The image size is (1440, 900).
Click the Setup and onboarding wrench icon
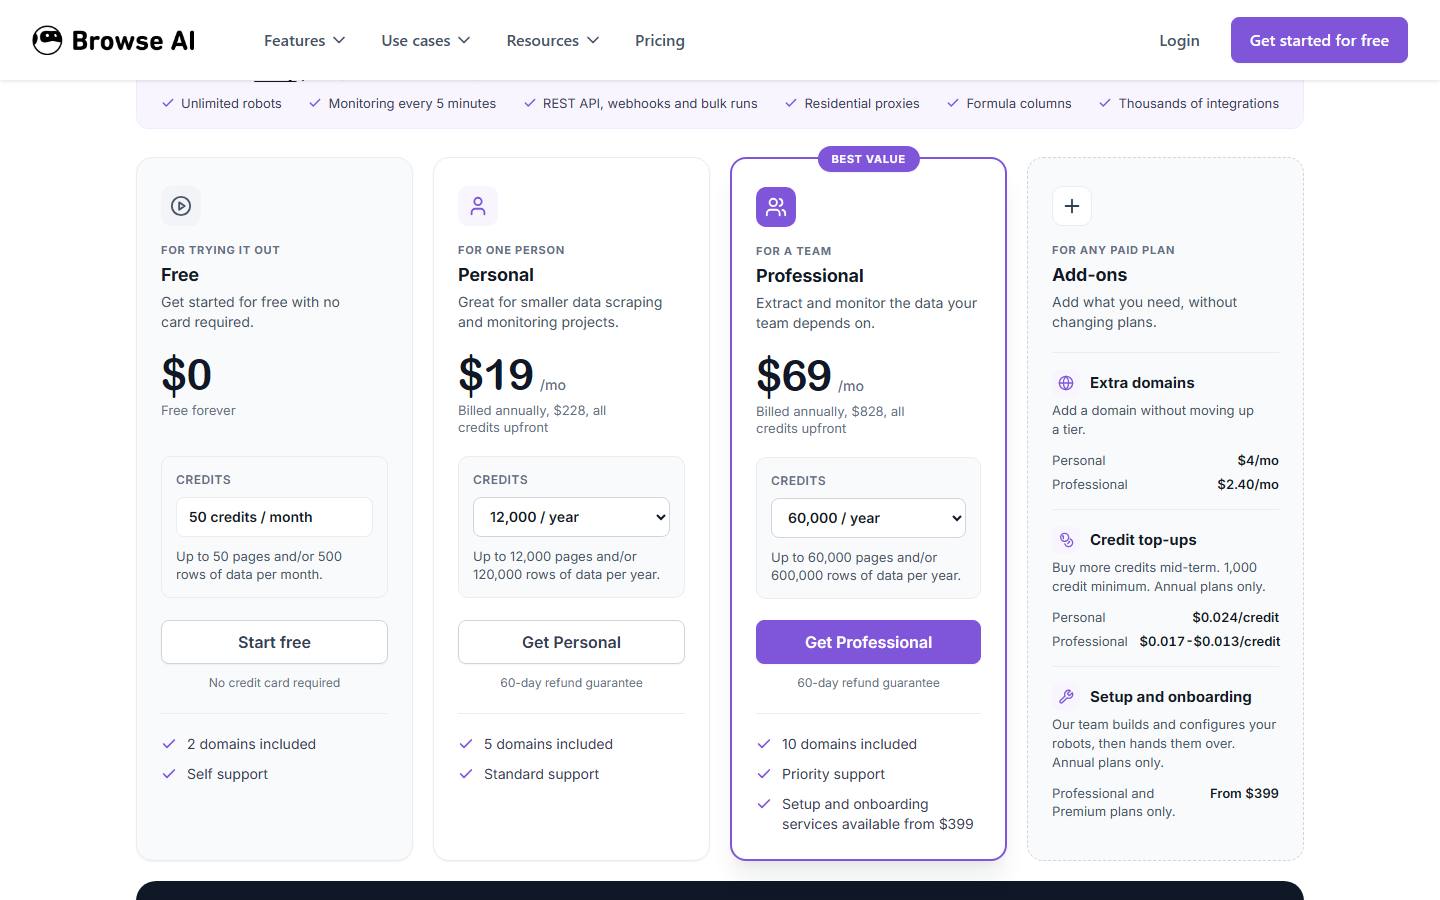click(x=1066, y=697)
